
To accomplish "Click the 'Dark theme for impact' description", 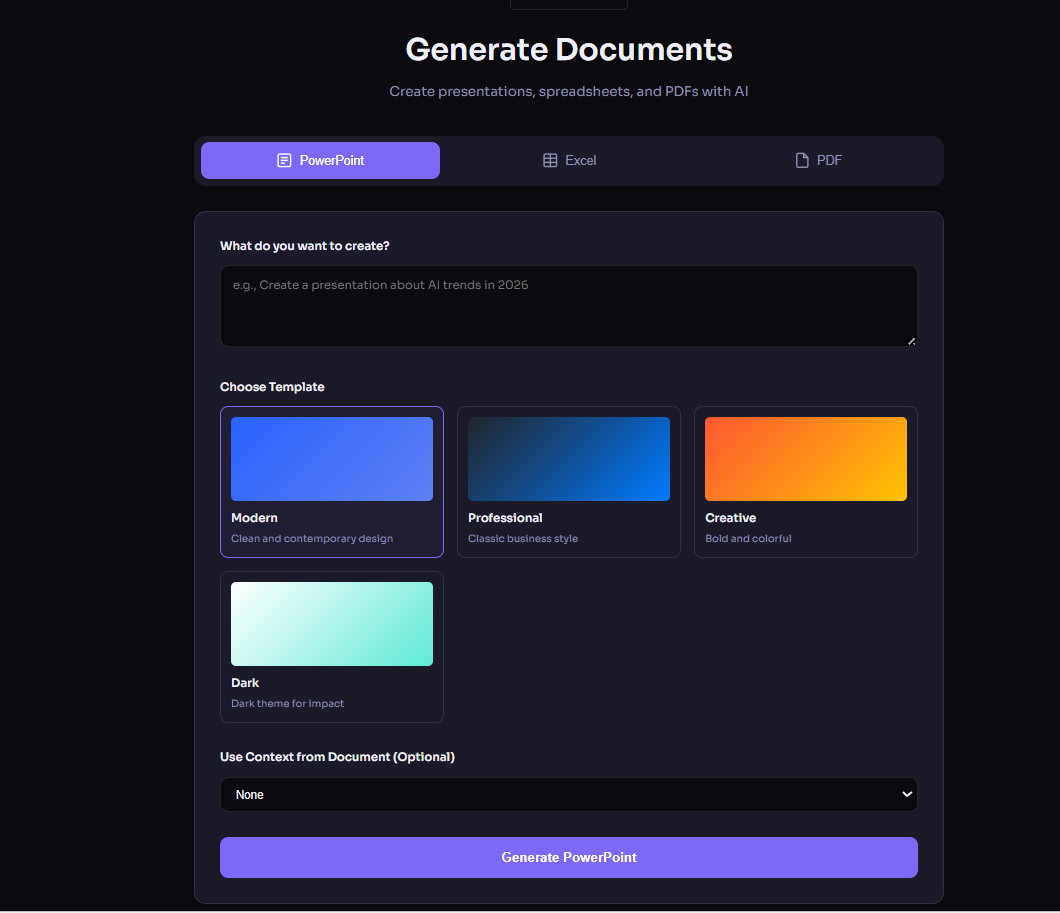I will pyautogui.click(x=287, y=704).
